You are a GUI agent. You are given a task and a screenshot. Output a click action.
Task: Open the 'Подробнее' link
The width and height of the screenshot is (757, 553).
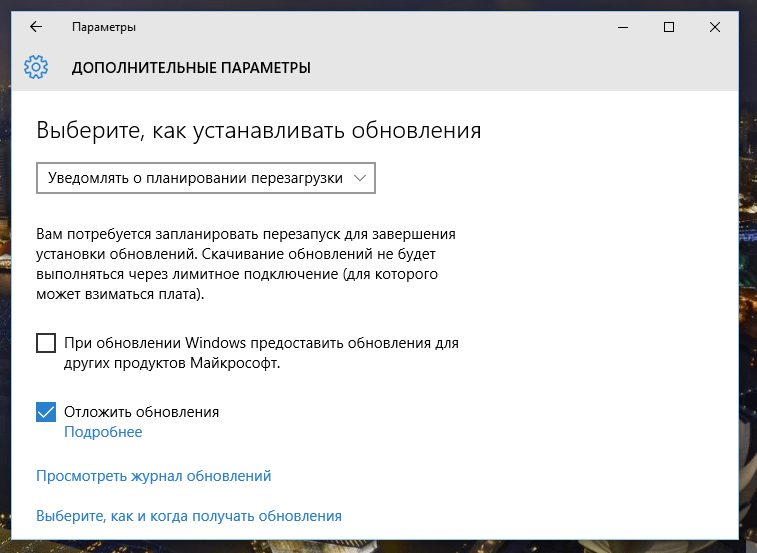click(x=103, y=432)
